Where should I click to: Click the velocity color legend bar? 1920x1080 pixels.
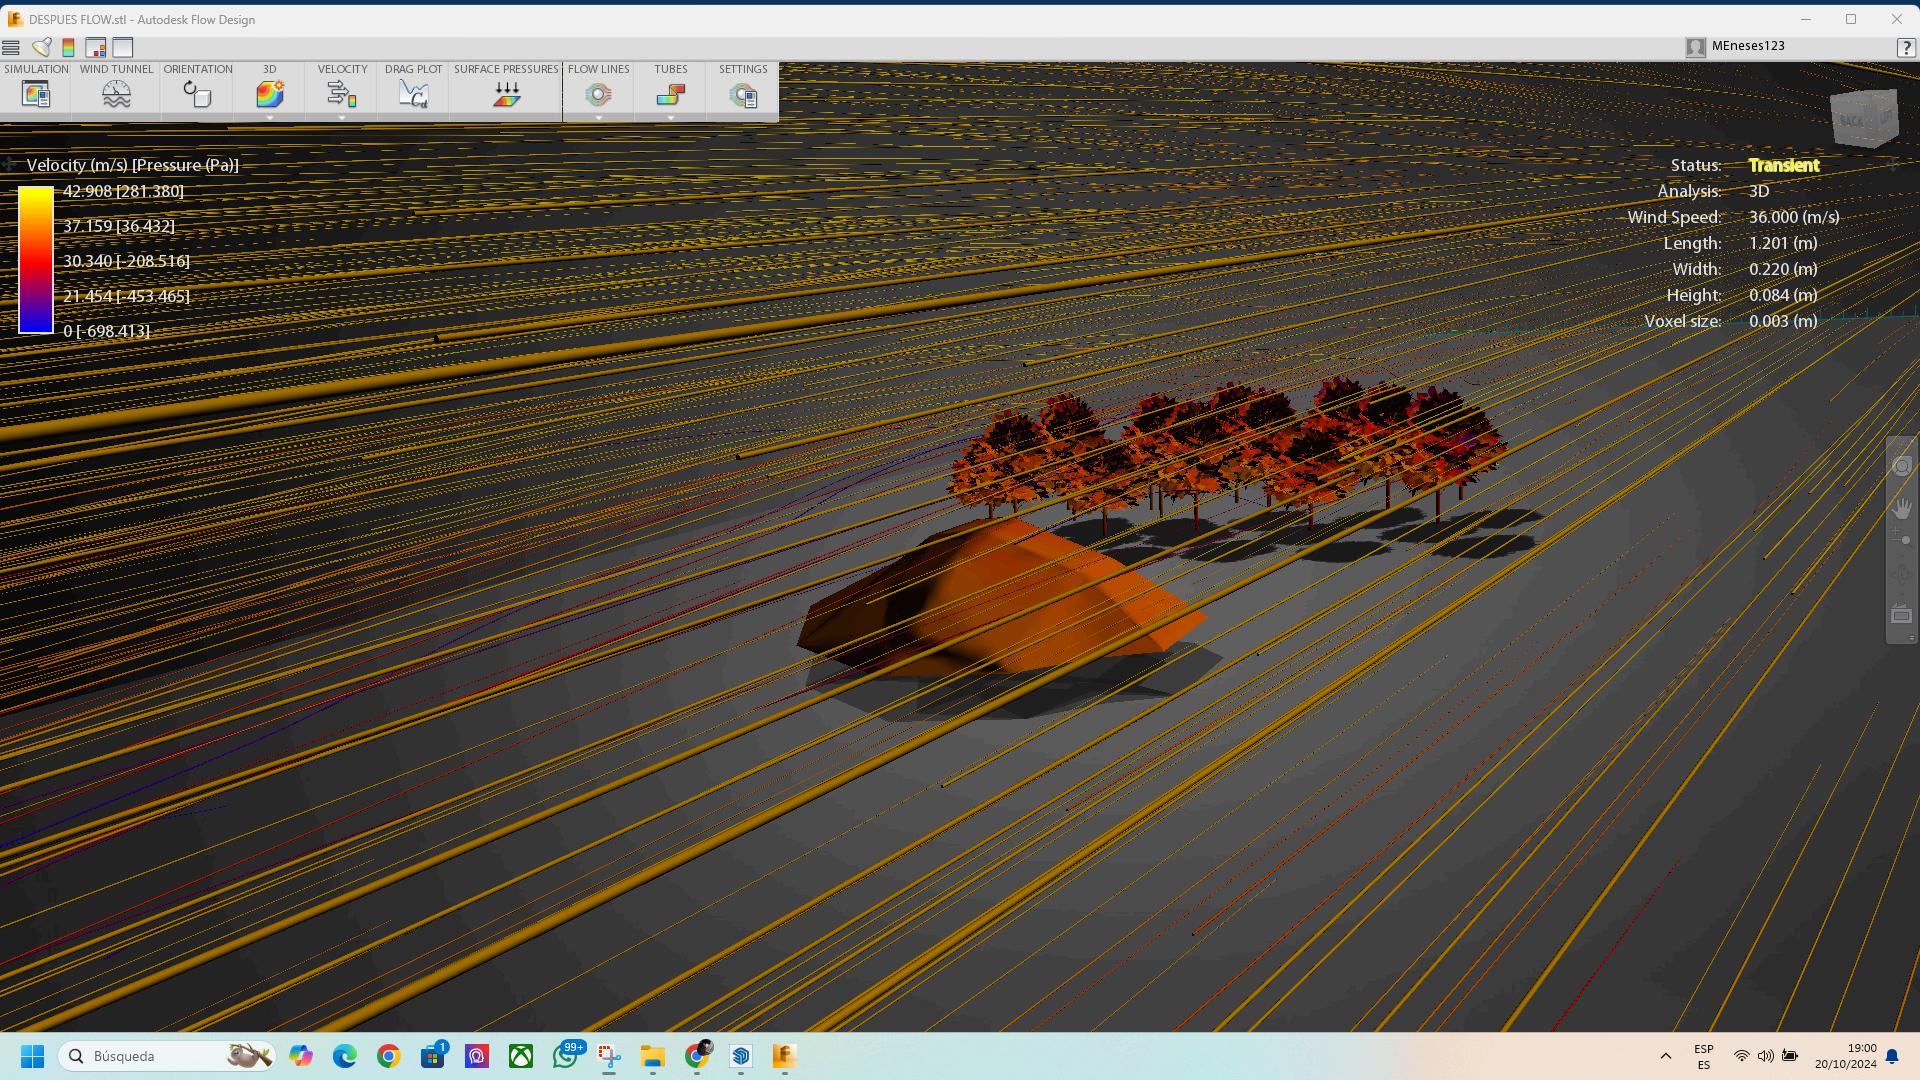[x=36, y=260]
